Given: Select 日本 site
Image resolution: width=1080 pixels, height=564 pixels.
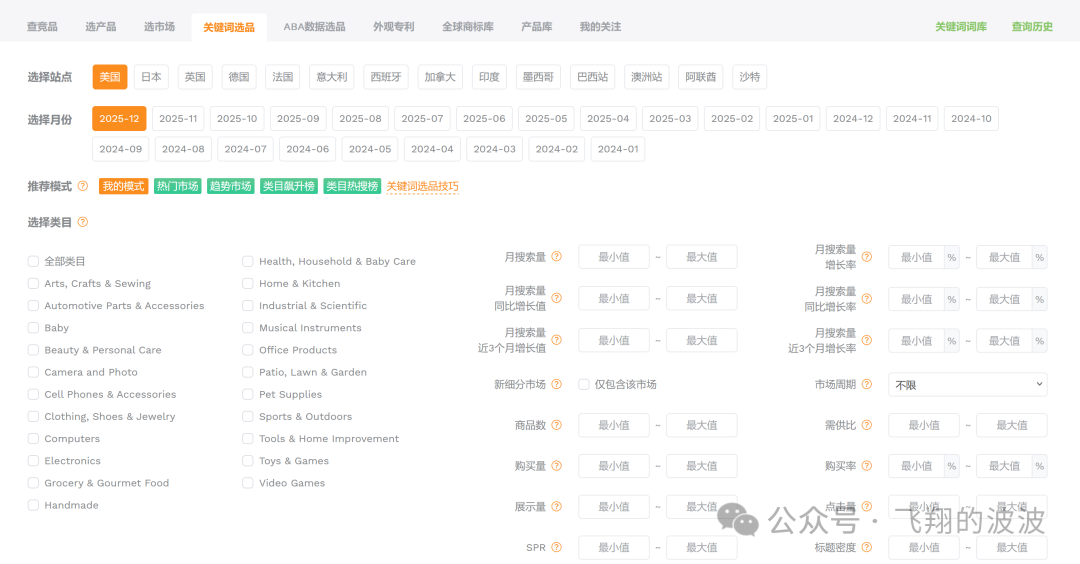Looking at the screenshot, I should 152,76.
